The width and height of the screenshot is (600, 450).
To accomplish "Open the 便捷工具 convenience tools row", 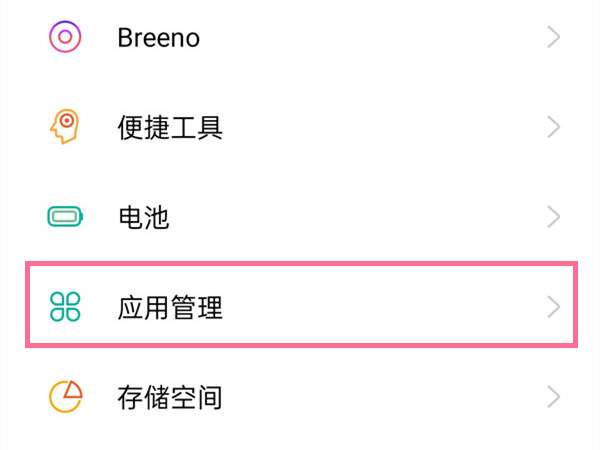I will (x=300, y=127).
